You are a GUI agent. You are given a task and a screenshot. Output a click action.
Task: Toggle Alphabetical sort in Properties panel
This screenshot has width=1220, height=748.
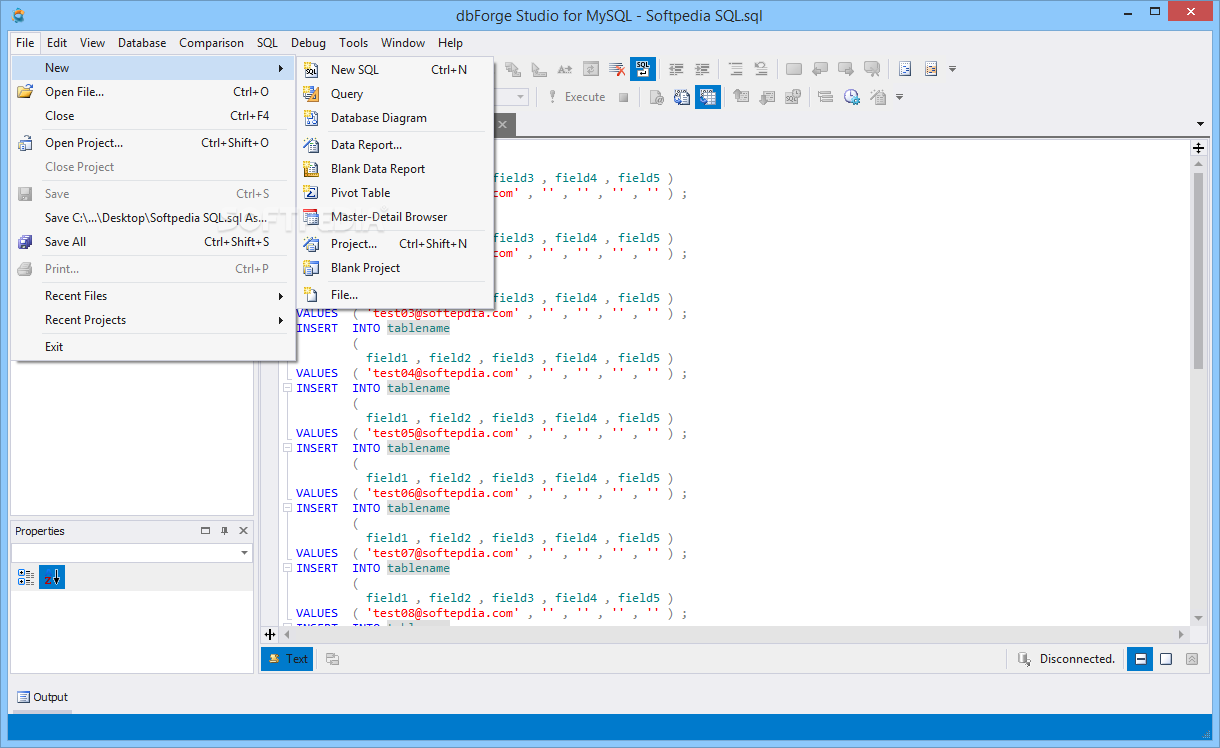coord(52,577)
